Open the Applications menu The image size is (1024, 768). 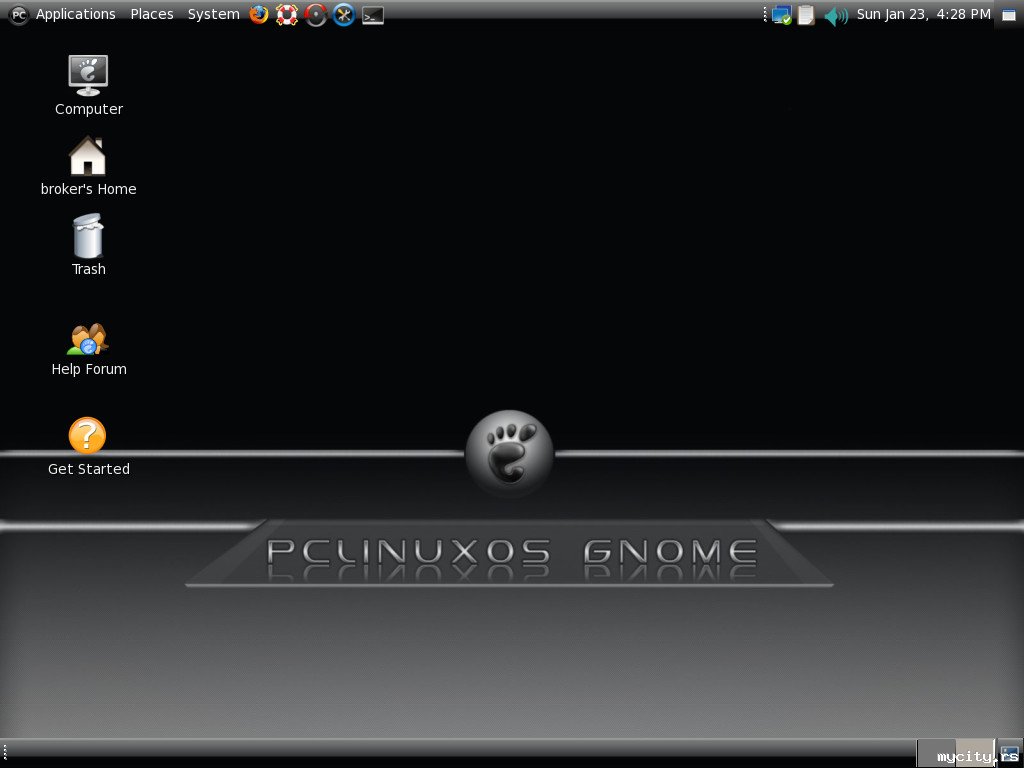point(75,14)
